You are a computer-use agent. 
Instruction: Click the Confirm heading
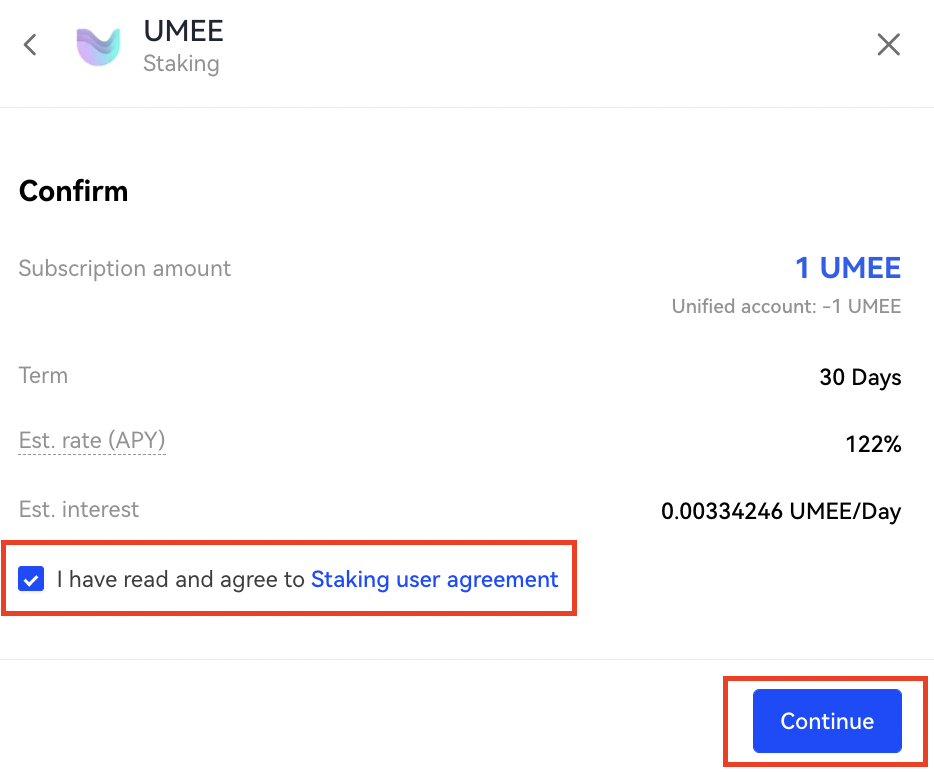tap(73, 191)
